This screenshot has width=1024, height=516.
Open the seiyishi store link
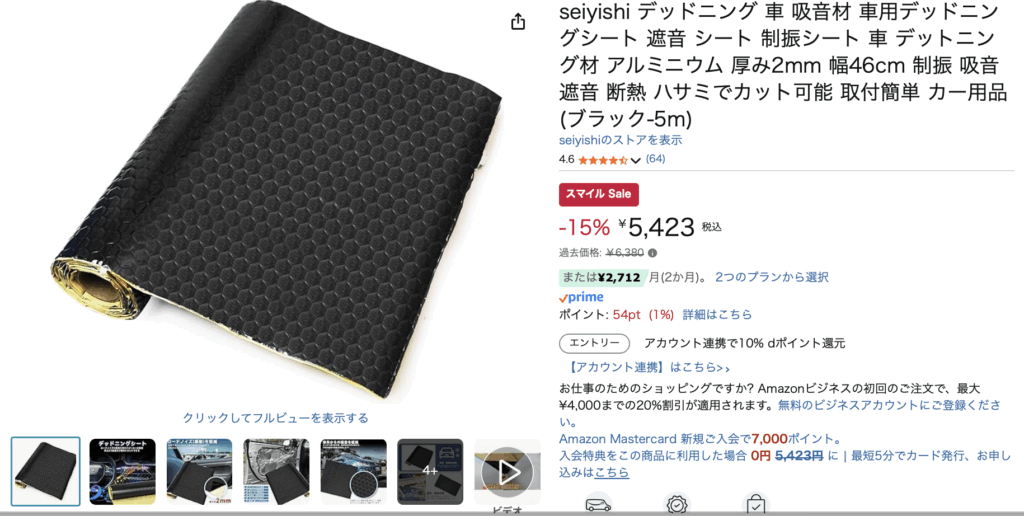[620, 140]
